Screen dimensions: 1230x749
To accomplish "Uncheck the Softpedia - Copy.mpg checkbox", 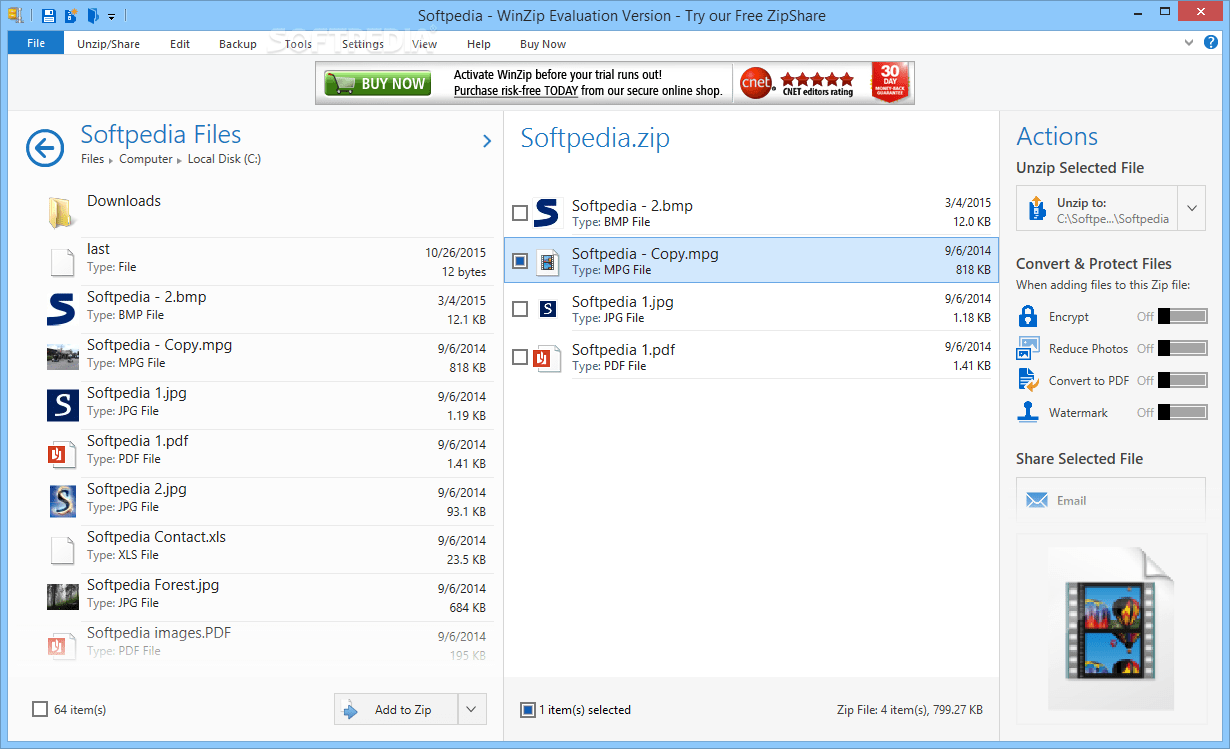I will pyautogui.click(x=520, y=261).
